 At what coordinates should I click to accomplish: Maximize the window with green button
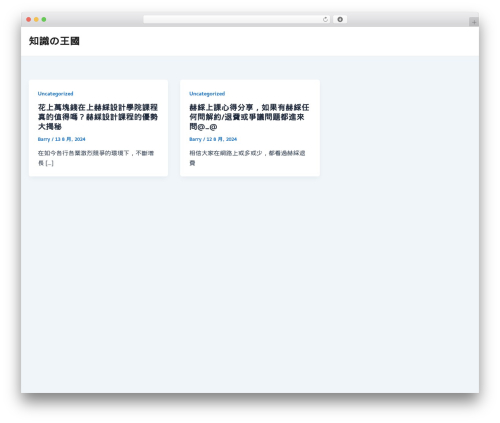[x=44, y=20]
